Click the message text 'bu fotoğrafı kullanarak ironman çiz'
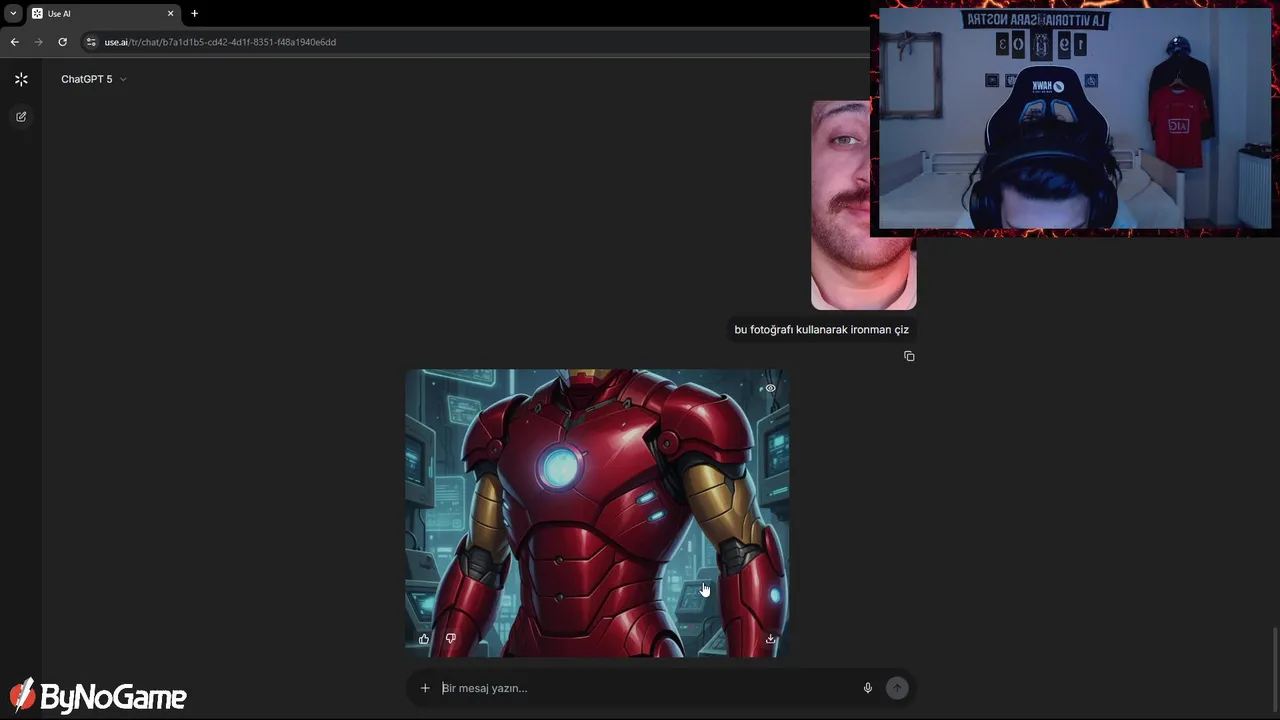This screenshot has height=720, width=1280. click(821, 329)
